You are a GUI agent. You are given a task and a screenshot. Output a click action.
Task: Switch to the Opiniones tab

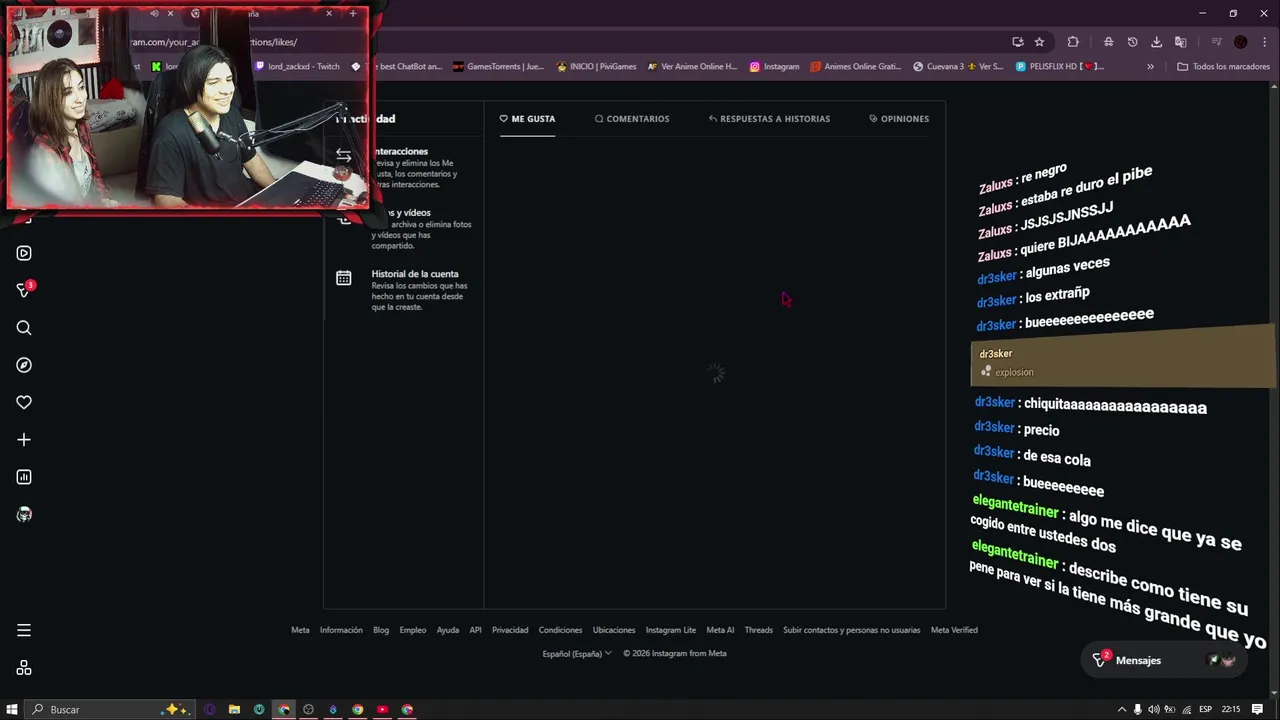point(899,118)
